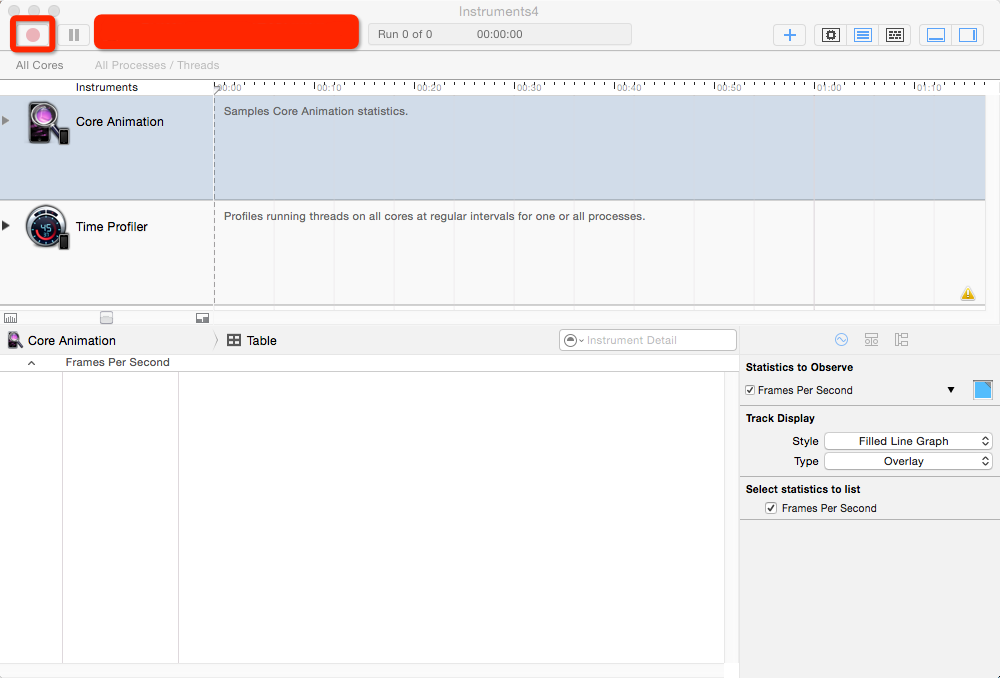
Task: Click the track height handle below Instruments list
Action: 107,318
